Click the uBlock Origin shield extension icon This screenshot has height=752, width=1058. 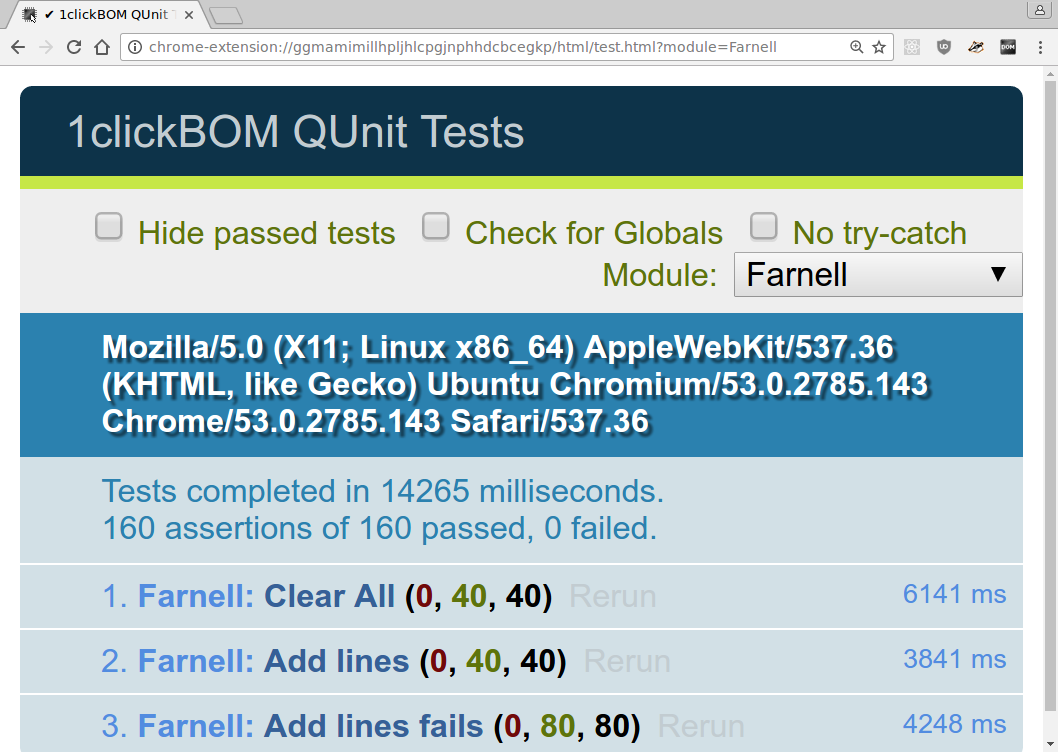pos(944,47)
